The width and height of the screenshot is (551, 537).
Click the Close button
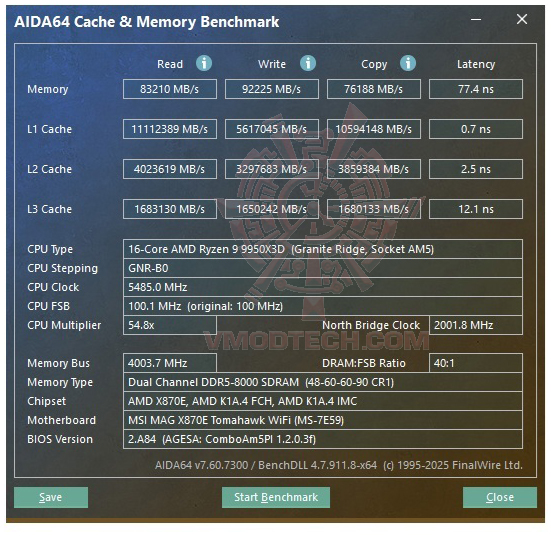pos(500,497)
